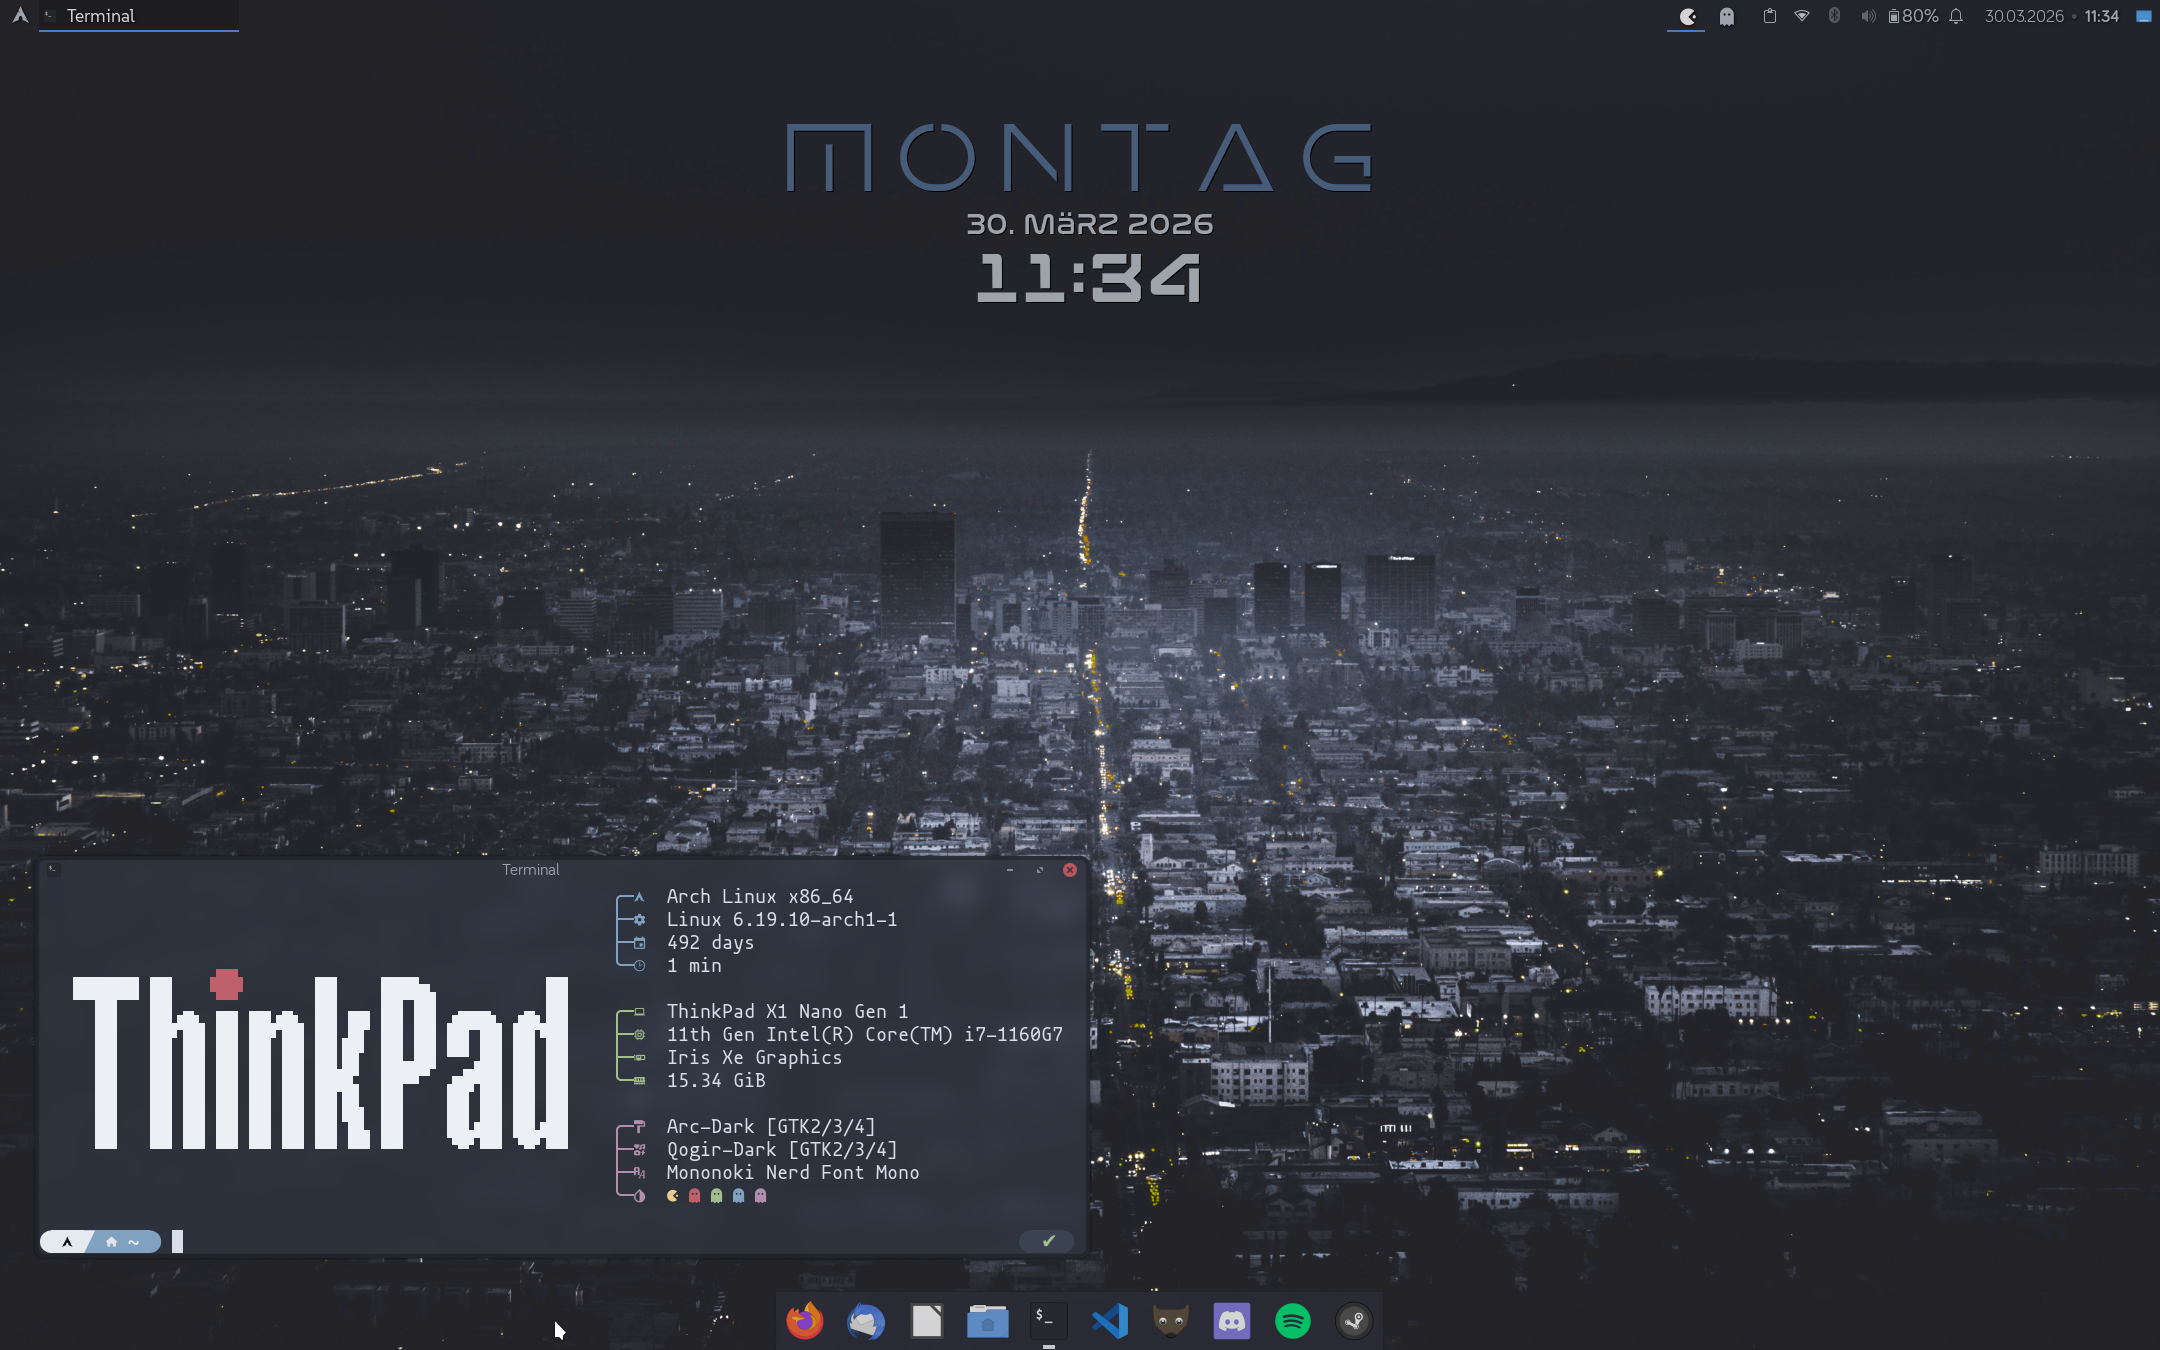The width and height of the screenshot is (2160, 1350).
Task: Click the volume speaker icon in panel
Action: pos(1867,16)
